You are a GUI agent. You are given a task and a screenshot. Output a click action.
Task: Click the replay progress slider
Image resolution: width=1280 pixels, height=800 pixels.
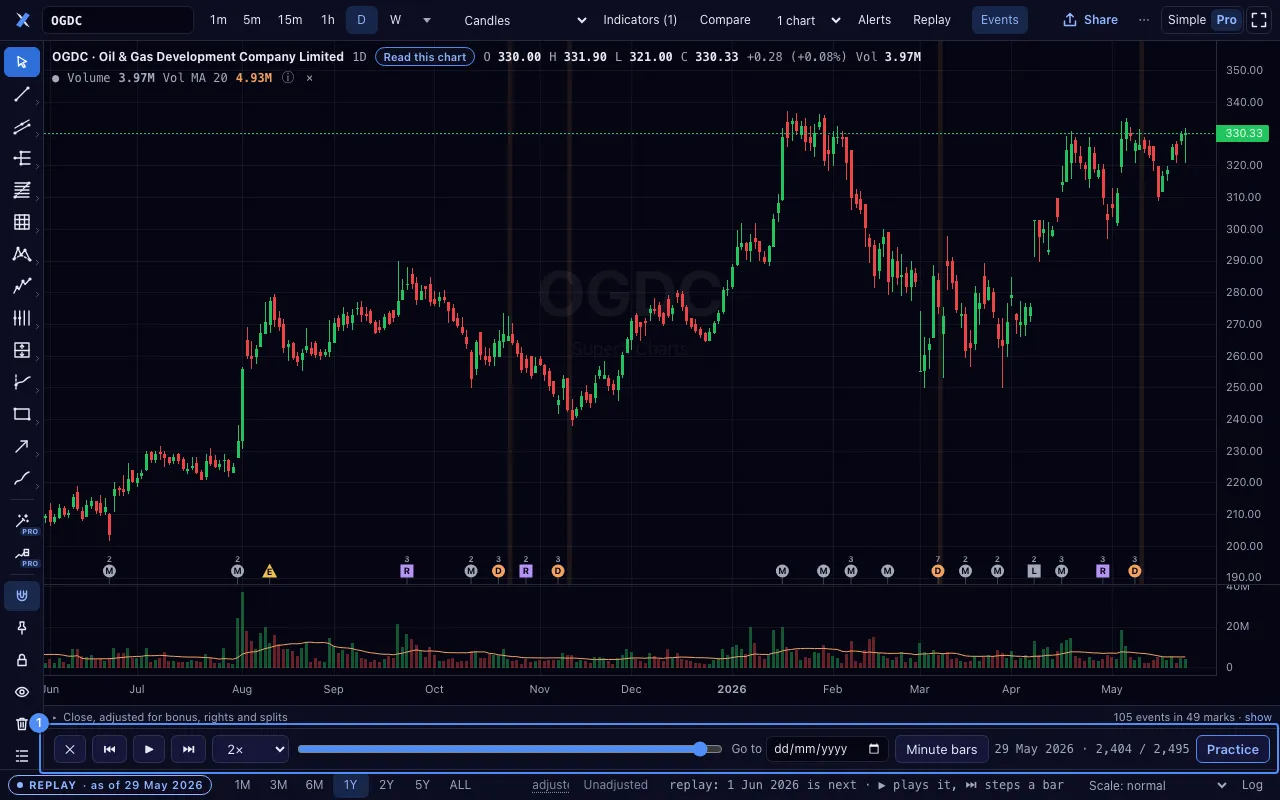[x=510, y=749]
